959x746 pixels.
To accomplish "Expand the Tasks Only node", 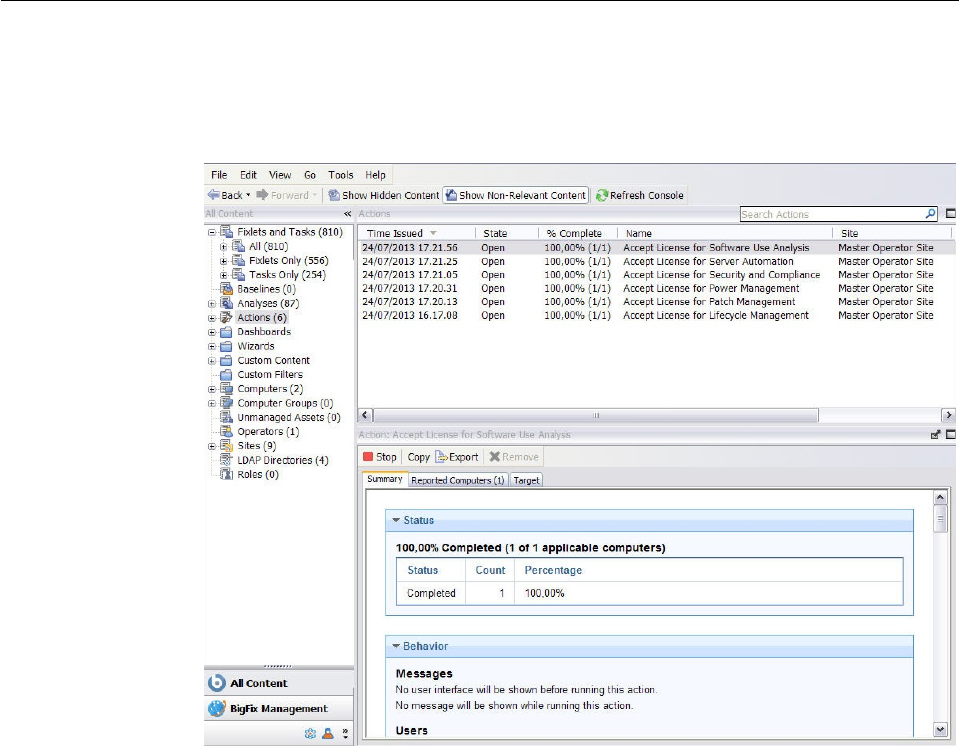I will pos(223,275).
